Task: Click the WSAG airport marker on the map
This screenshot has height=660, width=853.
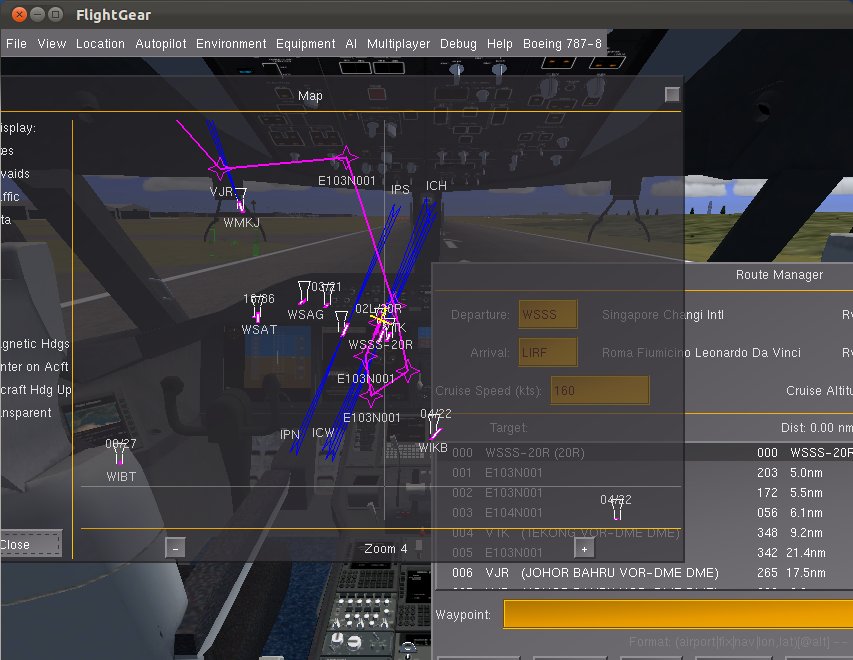Action: click(304, 292)
